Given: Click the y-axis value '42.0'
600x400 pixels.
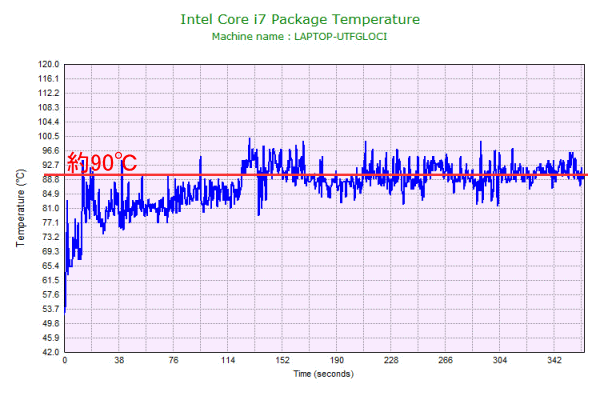Looking at the screenshot, I should coord(51,352).
